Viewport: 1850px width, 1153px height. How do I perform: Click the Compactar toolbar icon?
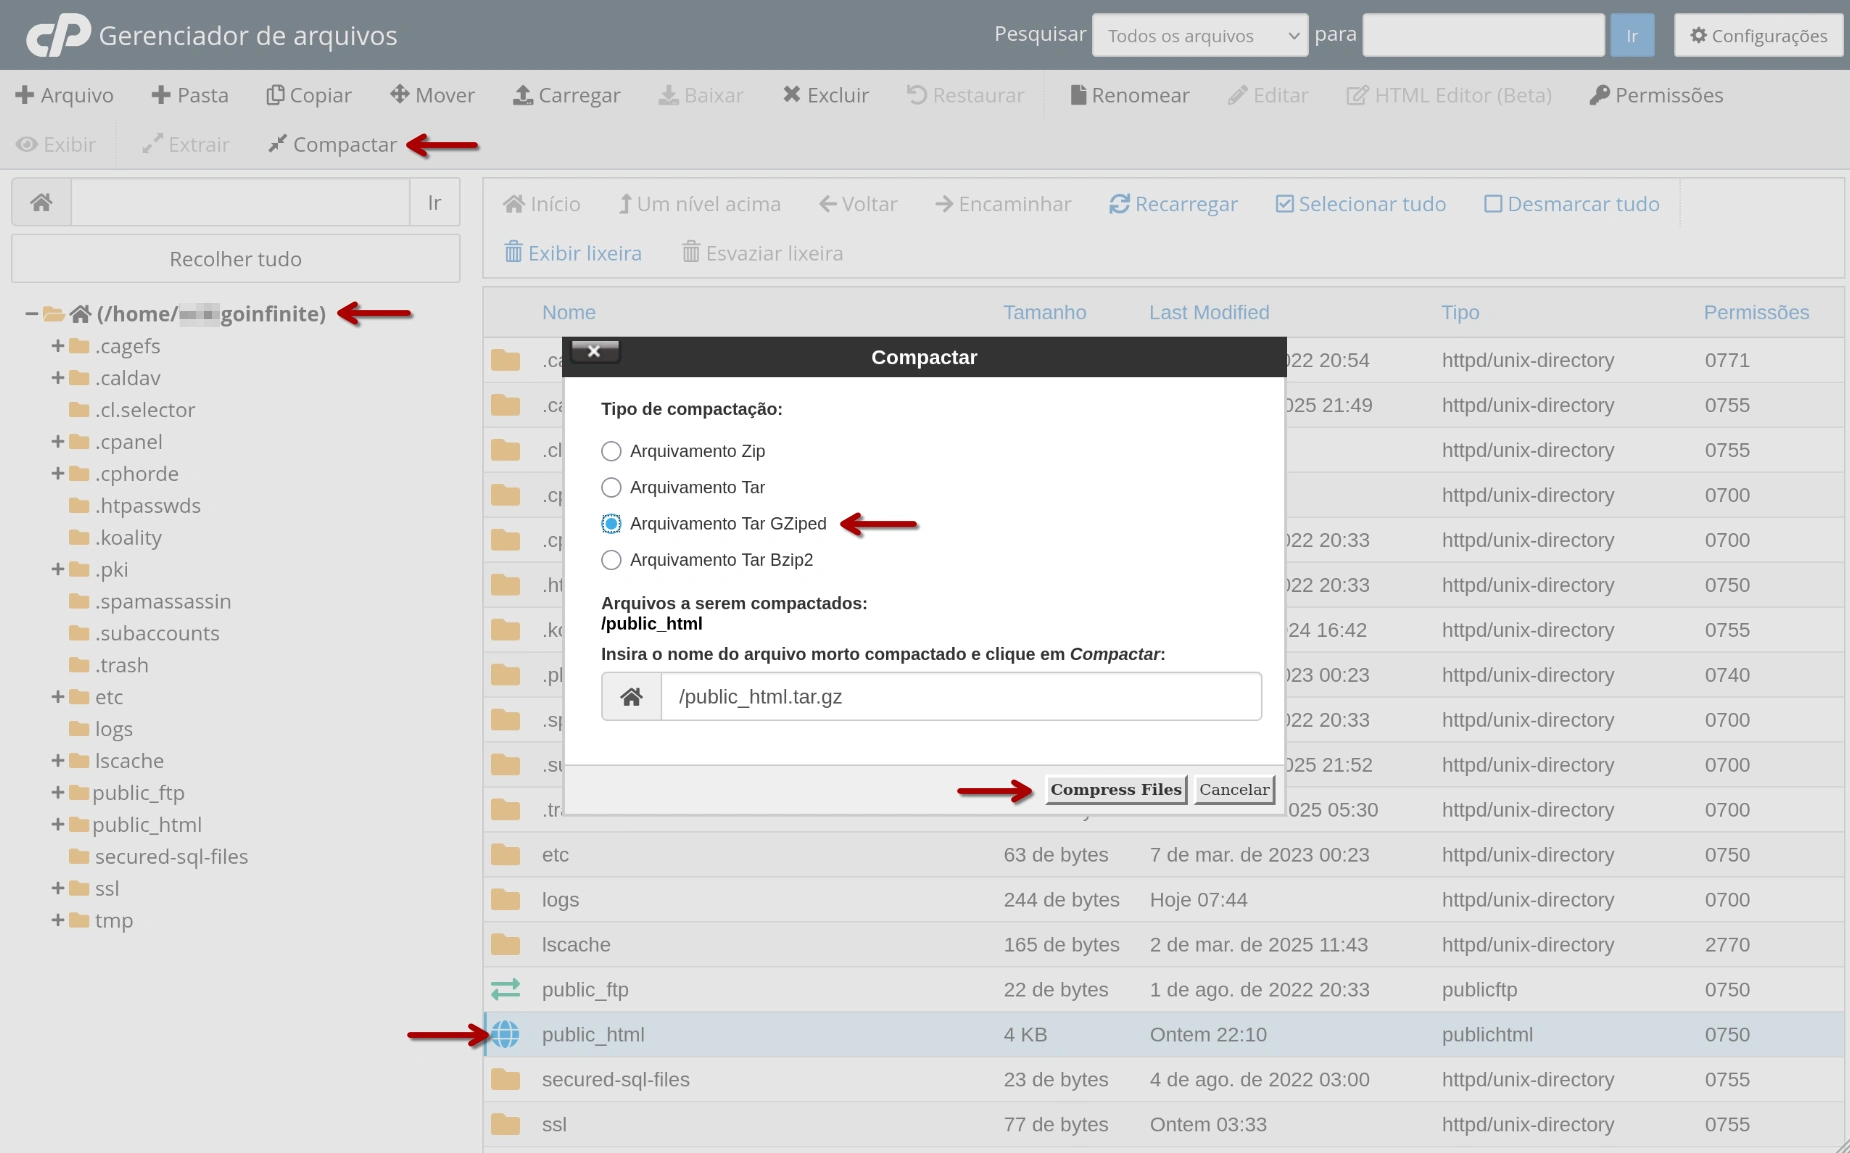point(277,145)
